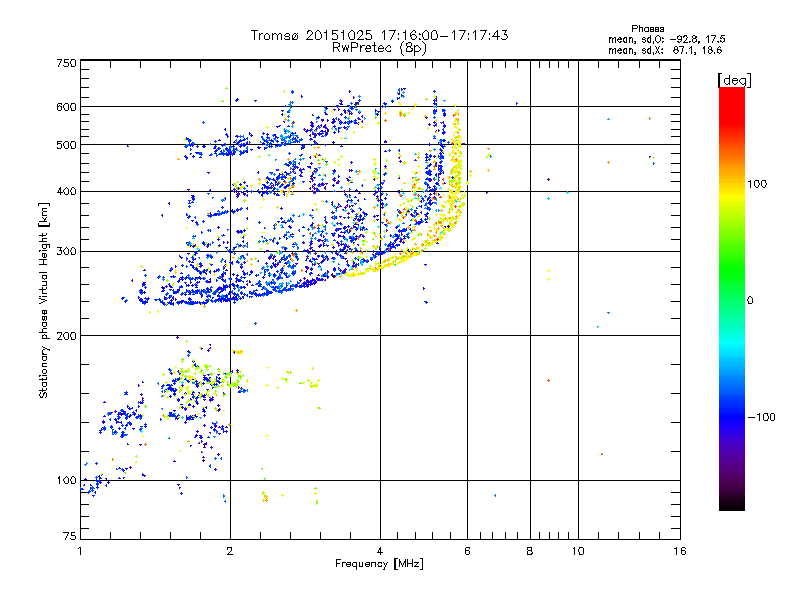Click the x-axis tick label '4'

tap(380, 551)
